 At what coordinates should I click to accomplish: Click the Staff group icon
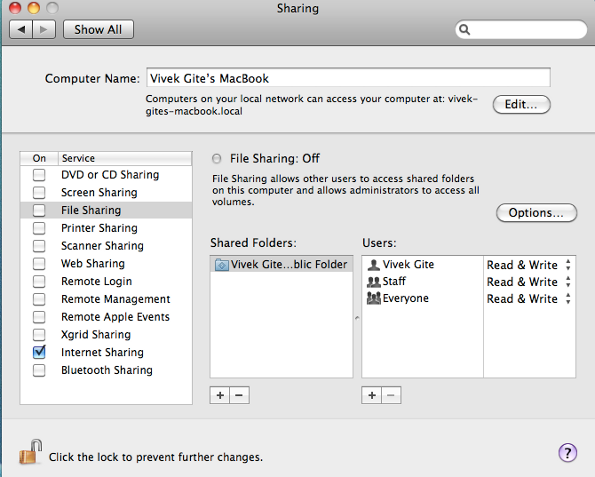(x=373, y=281)
